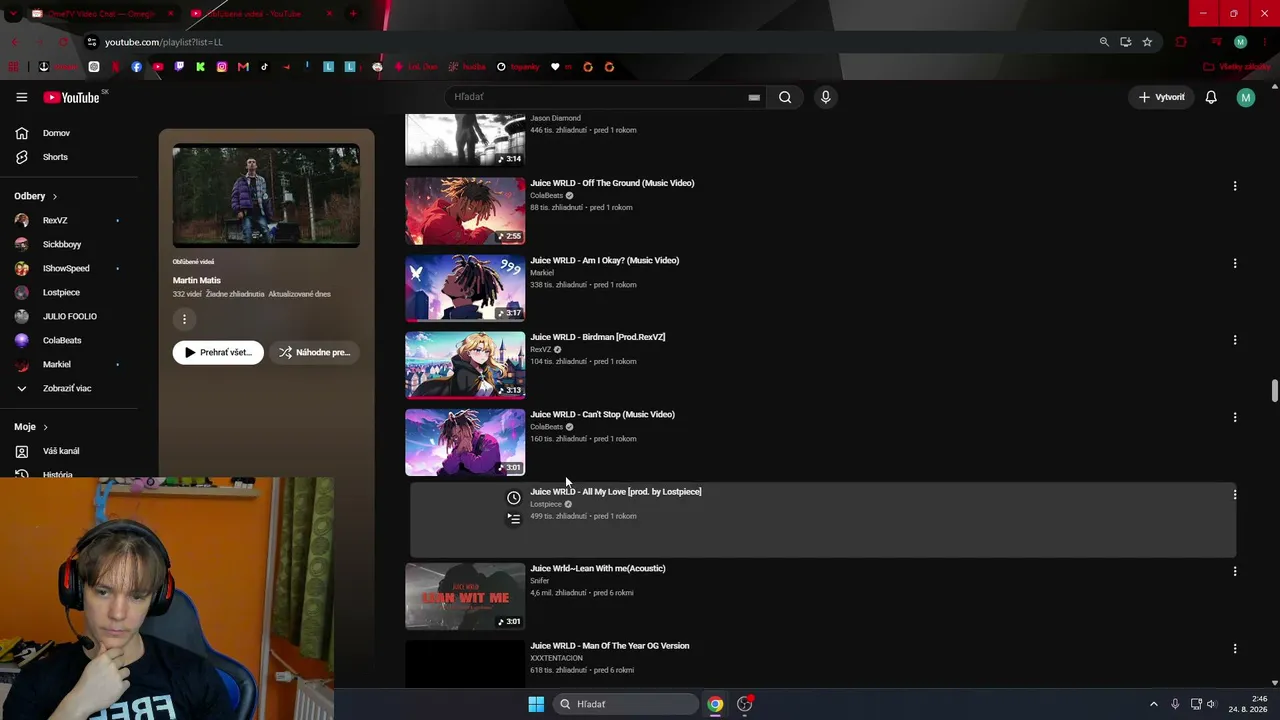The width and height of the screenshot is (1280, 720).
Task: Switch to the OmeTV Video Chat tab
Action: (x=103, y=13)
